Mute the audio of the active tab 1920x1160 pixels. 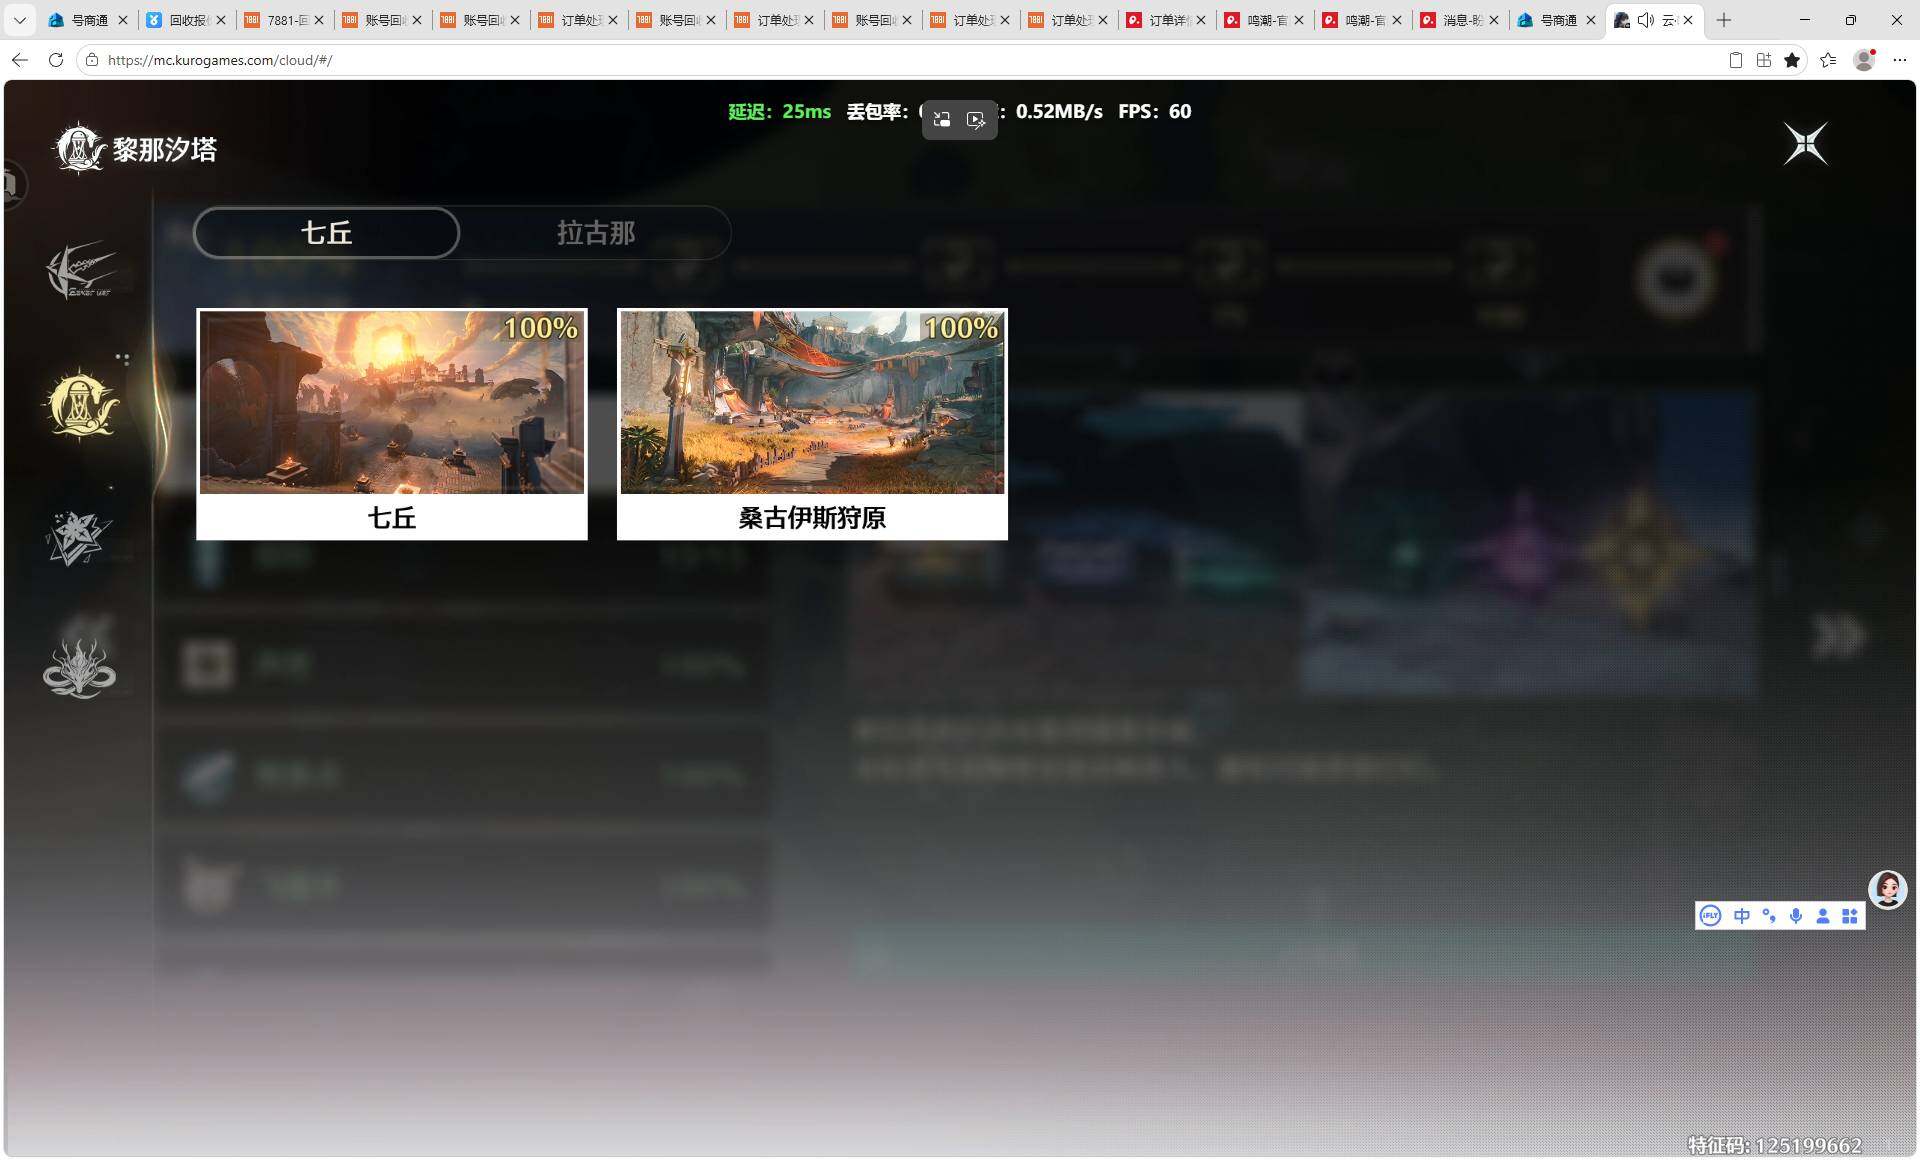(1645, 20)
